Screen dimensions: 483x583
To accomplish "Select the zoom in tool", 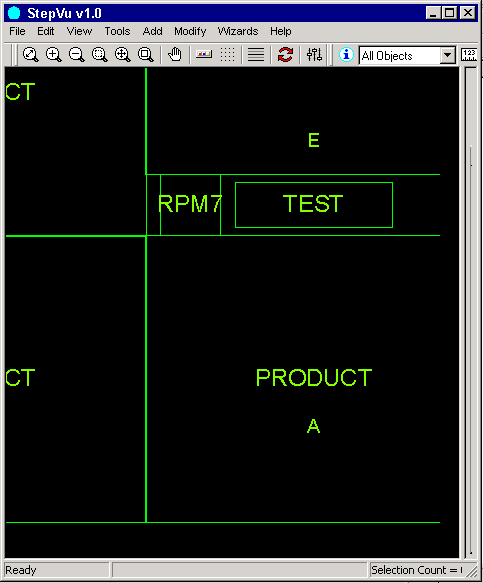I will click(x=54, y=55).
